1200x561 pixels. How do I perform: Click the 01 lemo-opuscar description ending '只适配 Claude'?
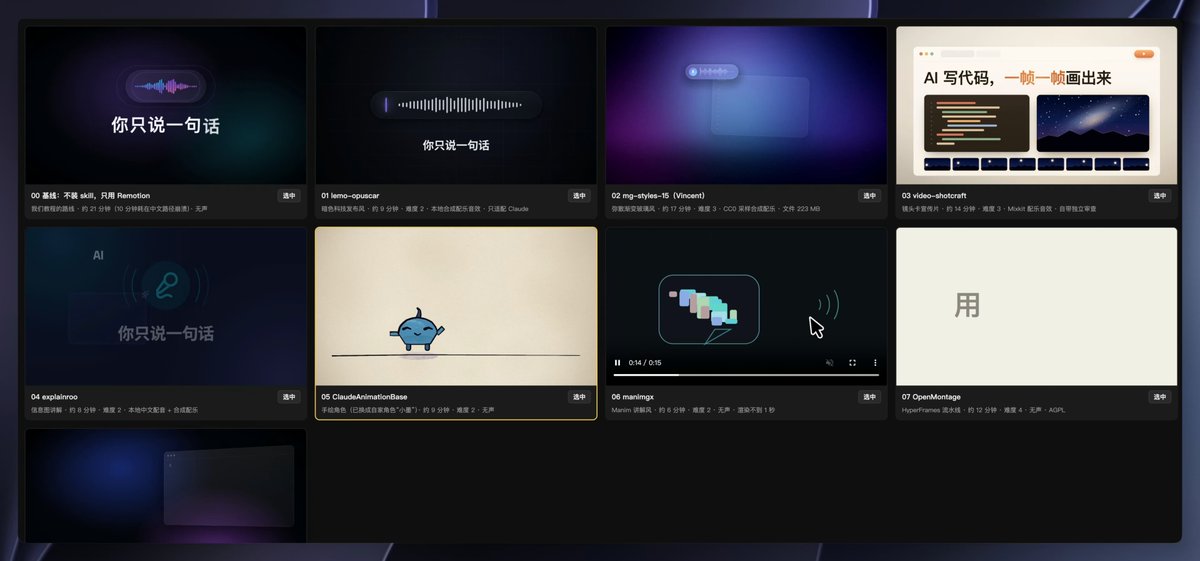(424, 209)
